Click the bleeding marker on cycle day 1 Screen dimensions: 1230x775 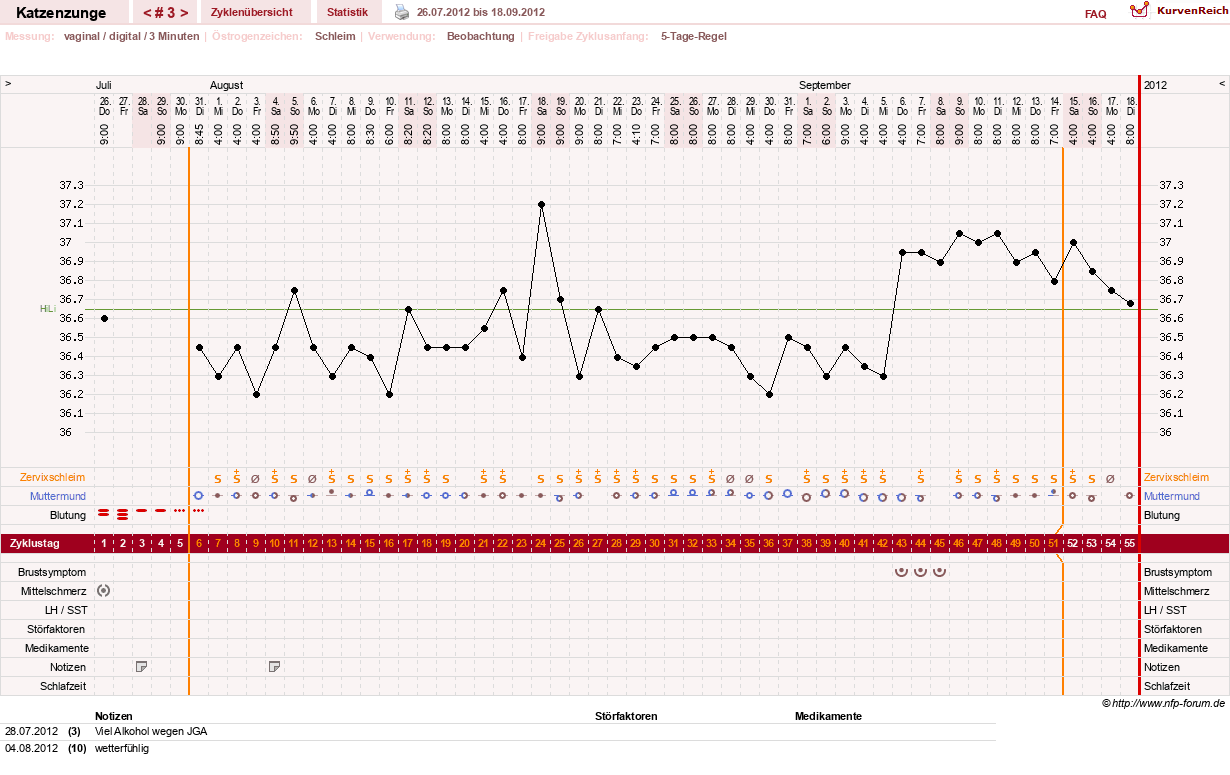click(104, 513)
